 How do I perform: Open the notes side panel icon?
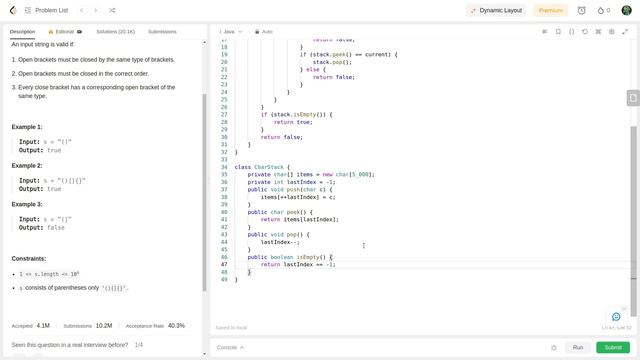tap(633, 98)
